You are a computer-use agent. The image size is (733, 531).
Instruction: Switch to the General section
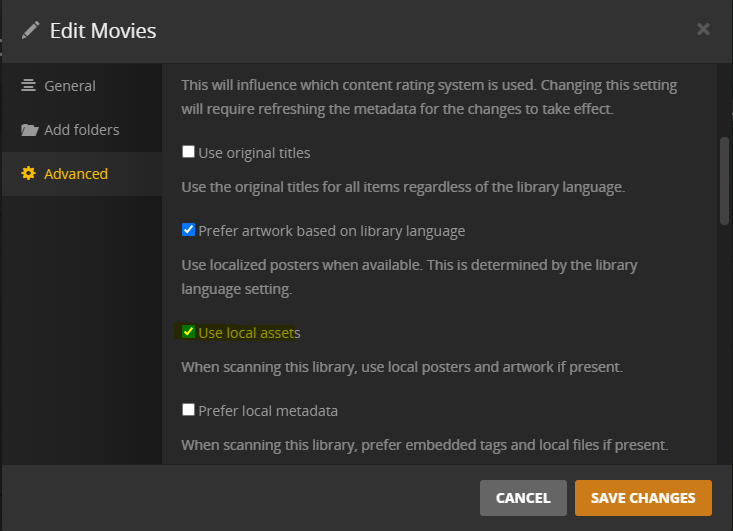click(x=70, y=86)
